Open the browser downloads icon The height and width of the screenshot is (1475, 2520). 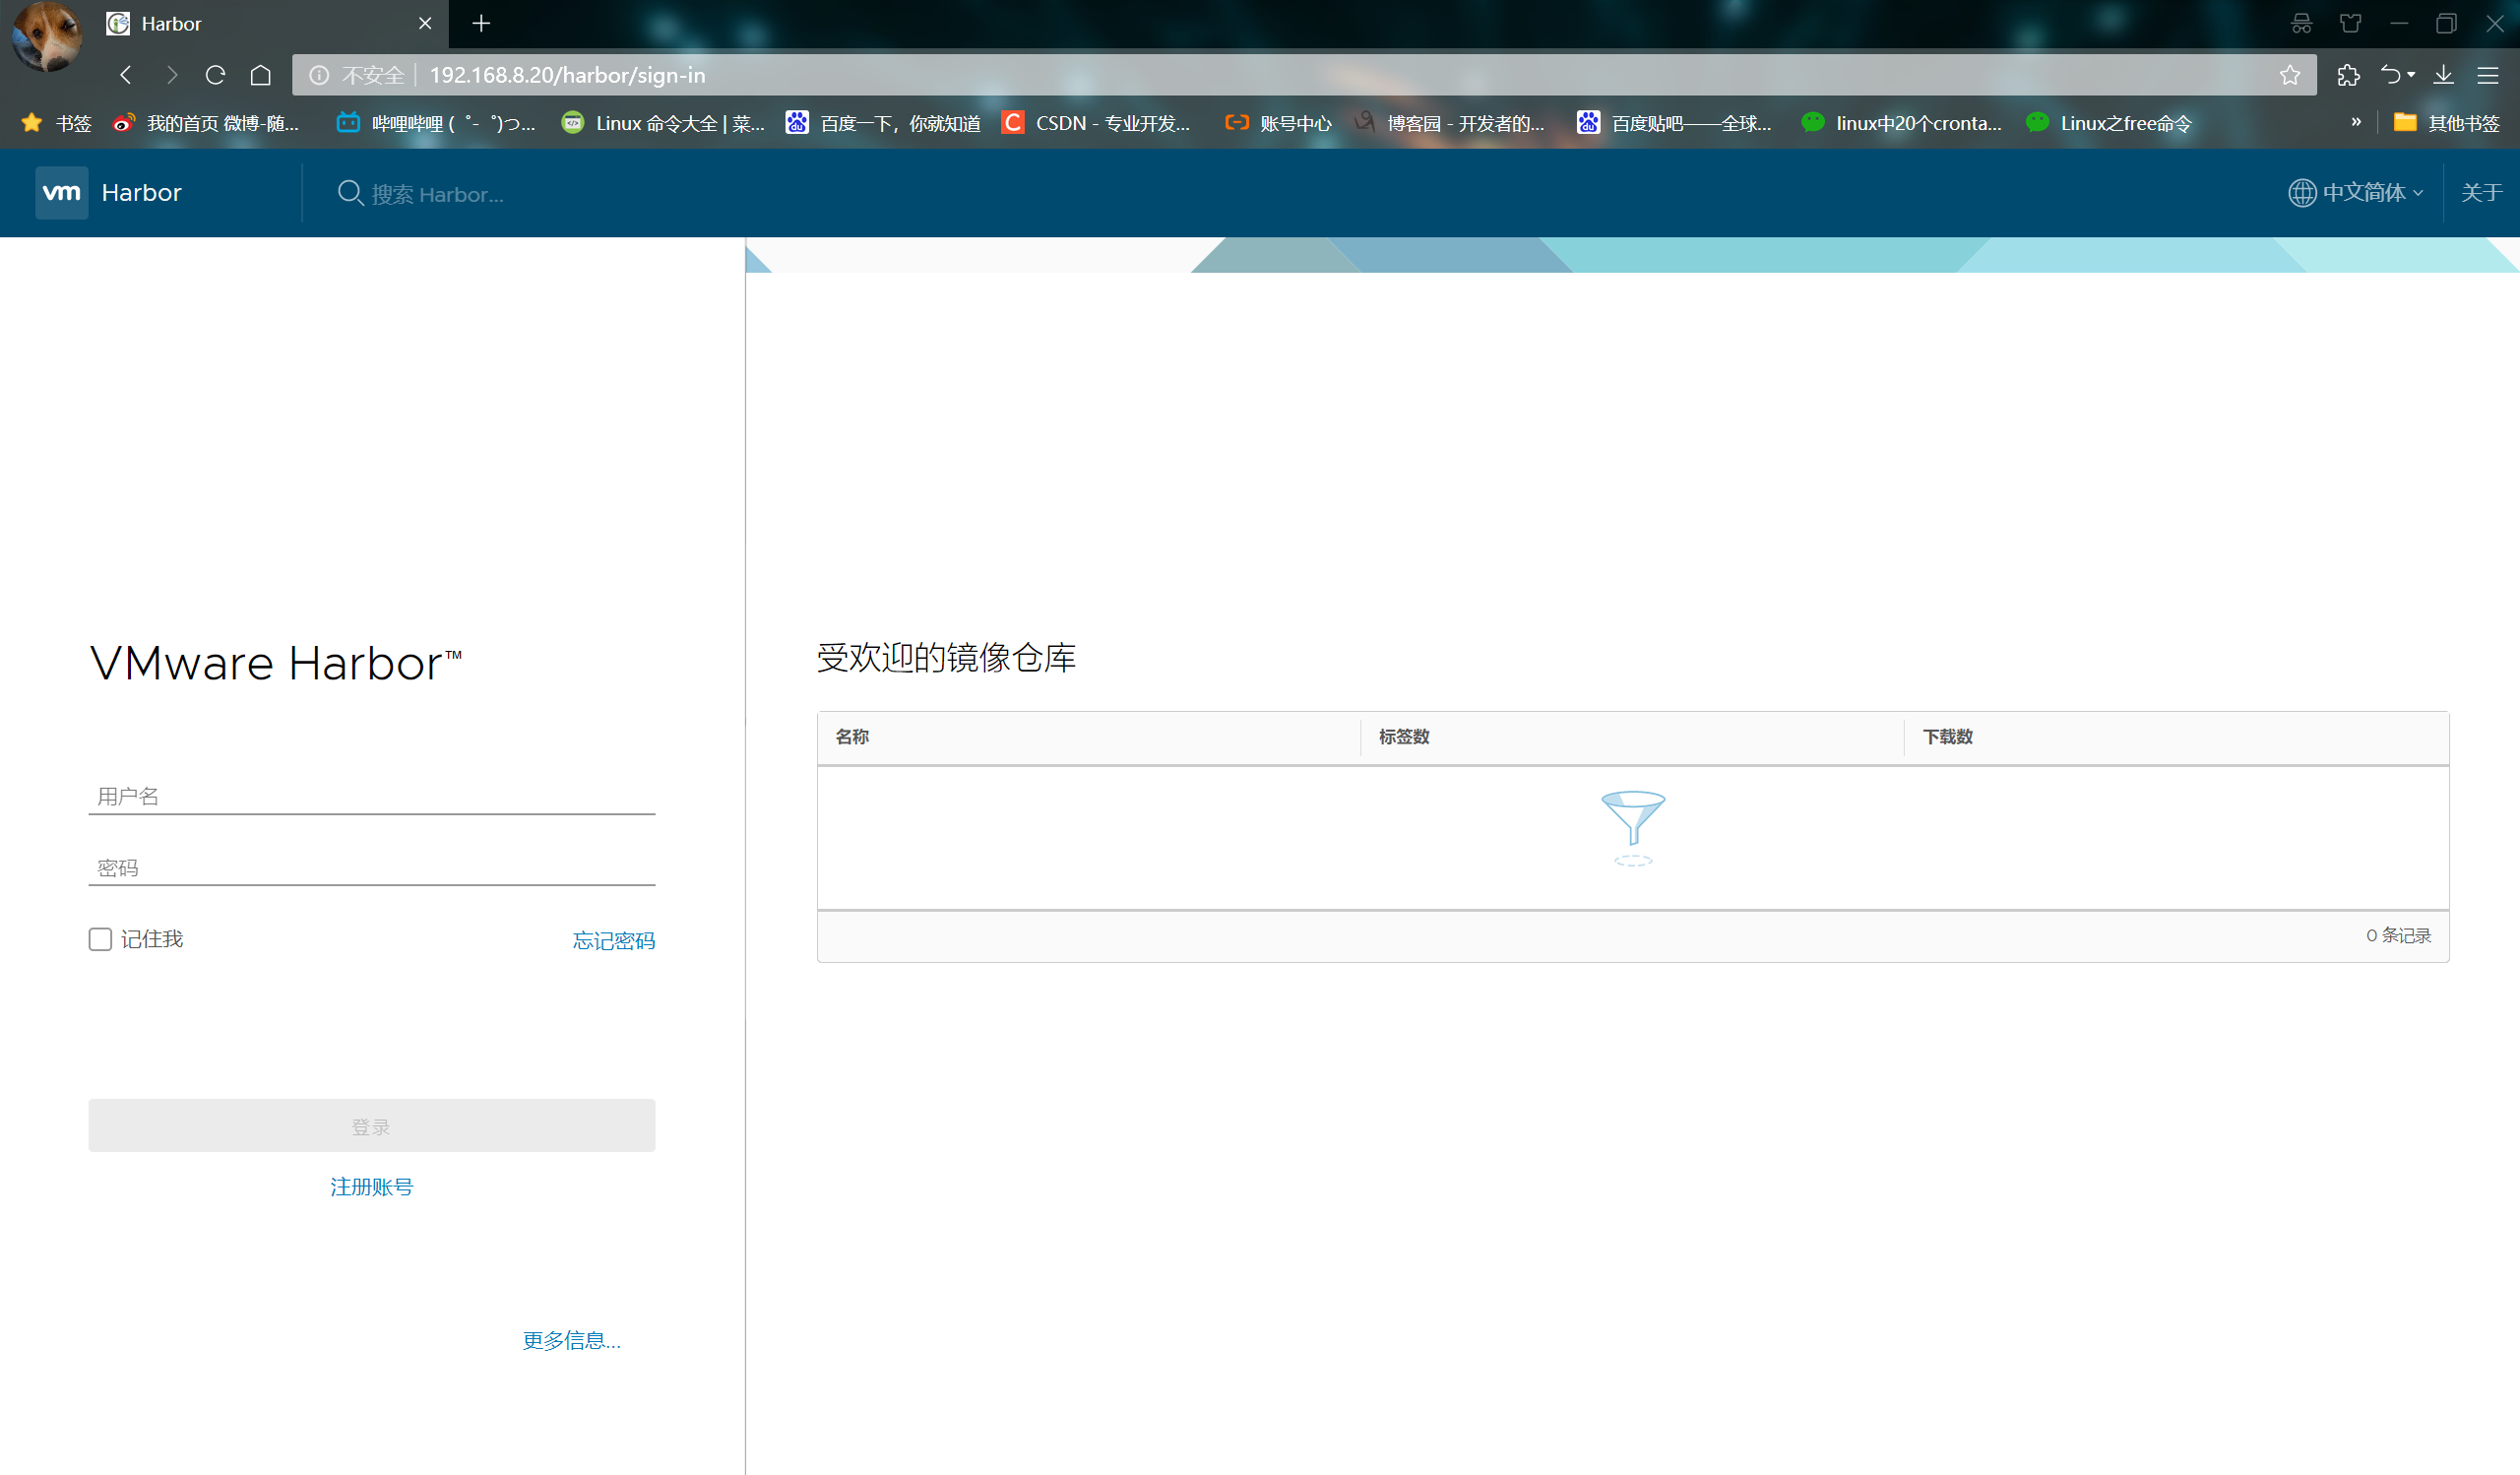click(x=2443, y=75)
